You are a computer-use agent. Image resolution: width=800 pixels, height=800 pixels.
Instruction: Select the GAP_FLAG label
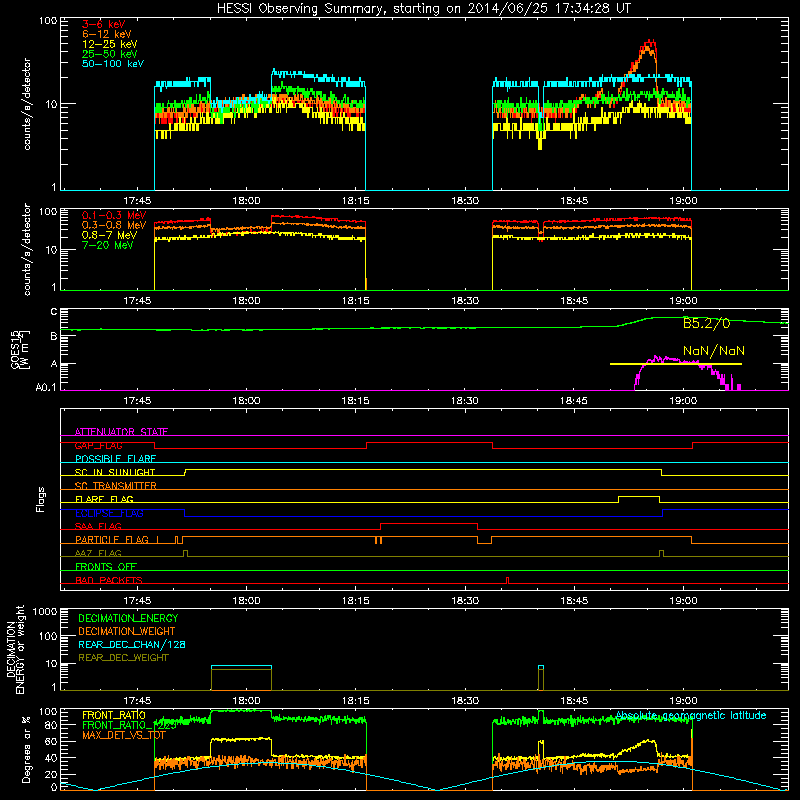[x=98, y=445]
